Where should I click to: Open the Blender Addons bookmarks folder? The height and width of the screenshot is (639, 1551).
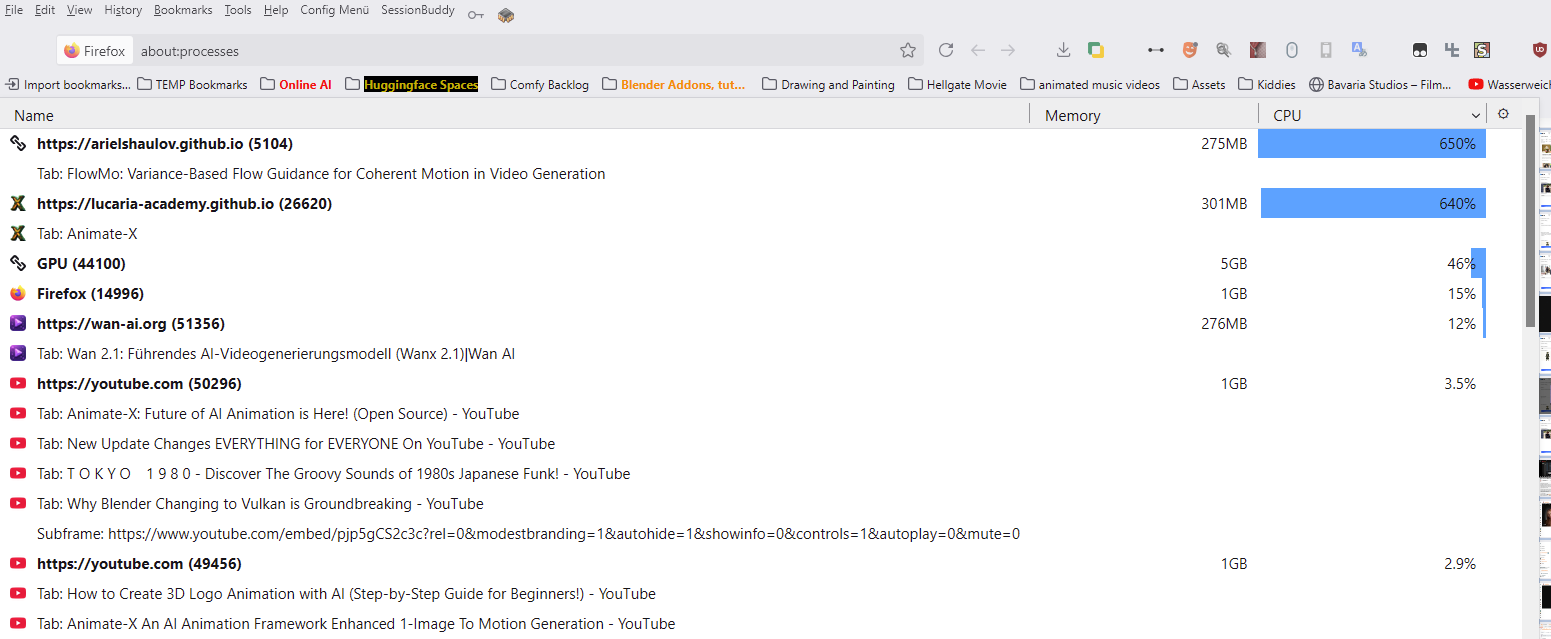[674, 85]
